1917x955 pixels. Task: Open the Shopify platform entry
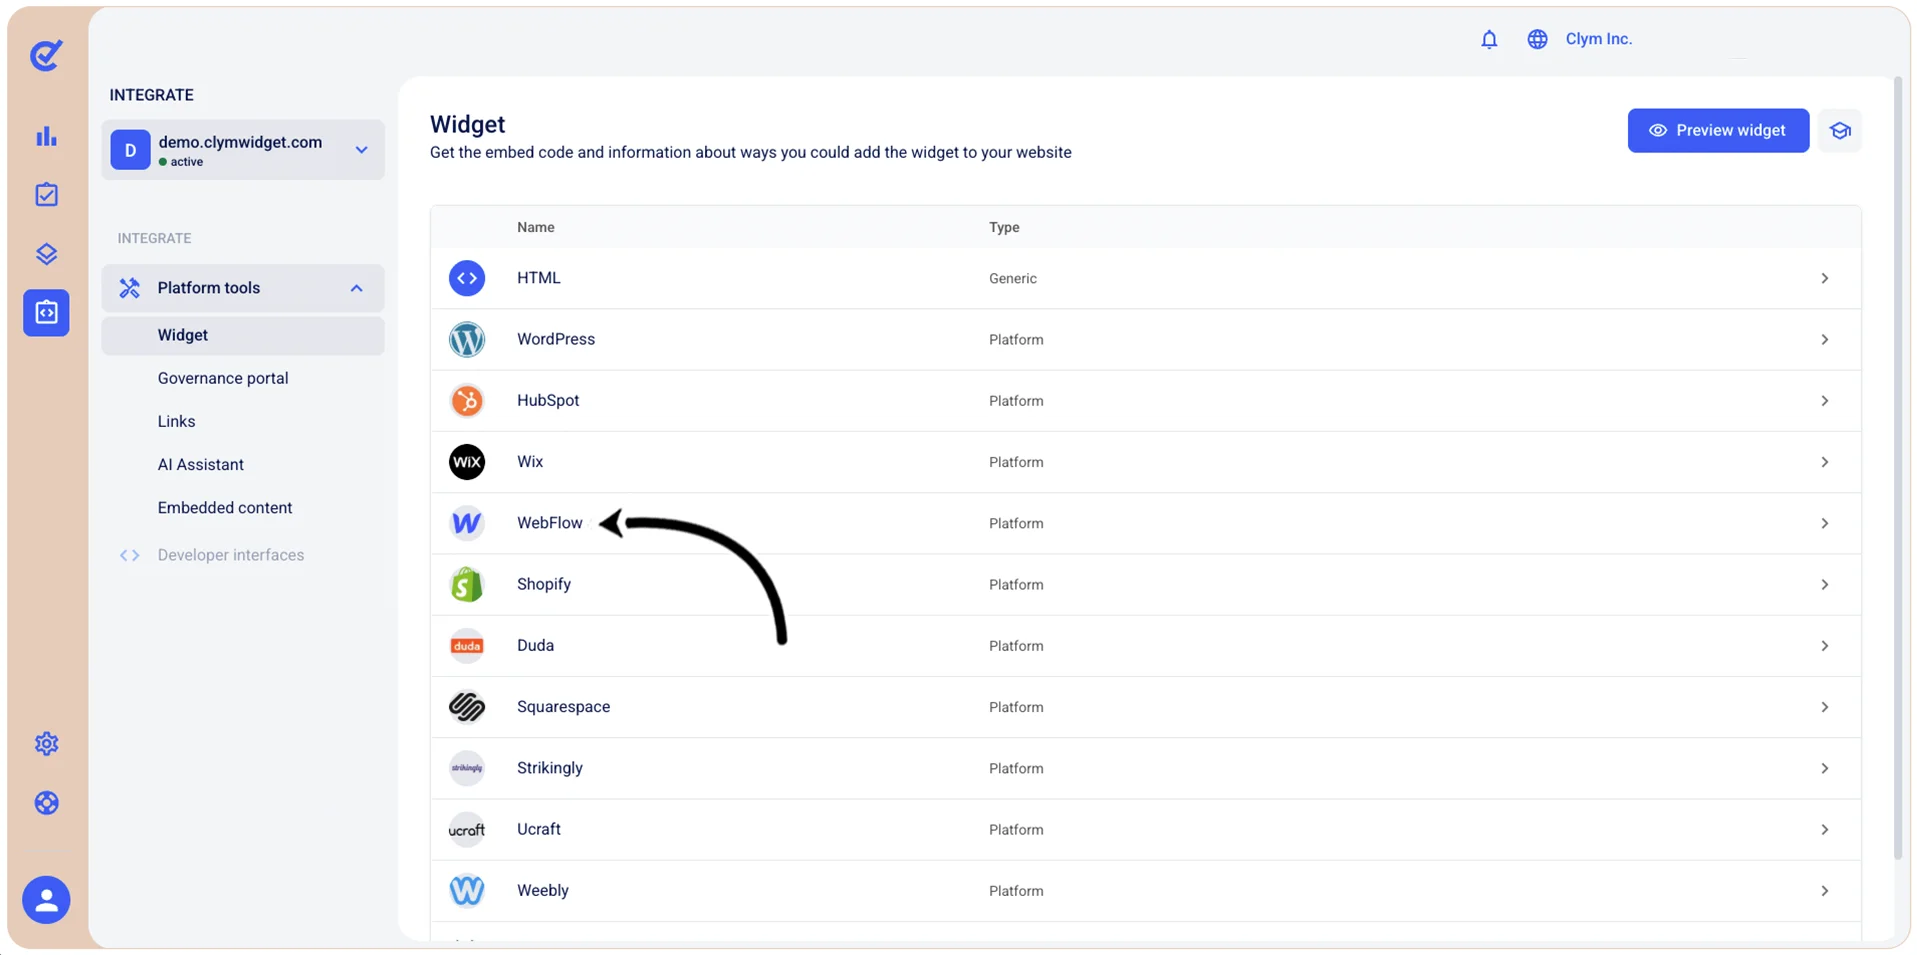[x=1146, y=585]
